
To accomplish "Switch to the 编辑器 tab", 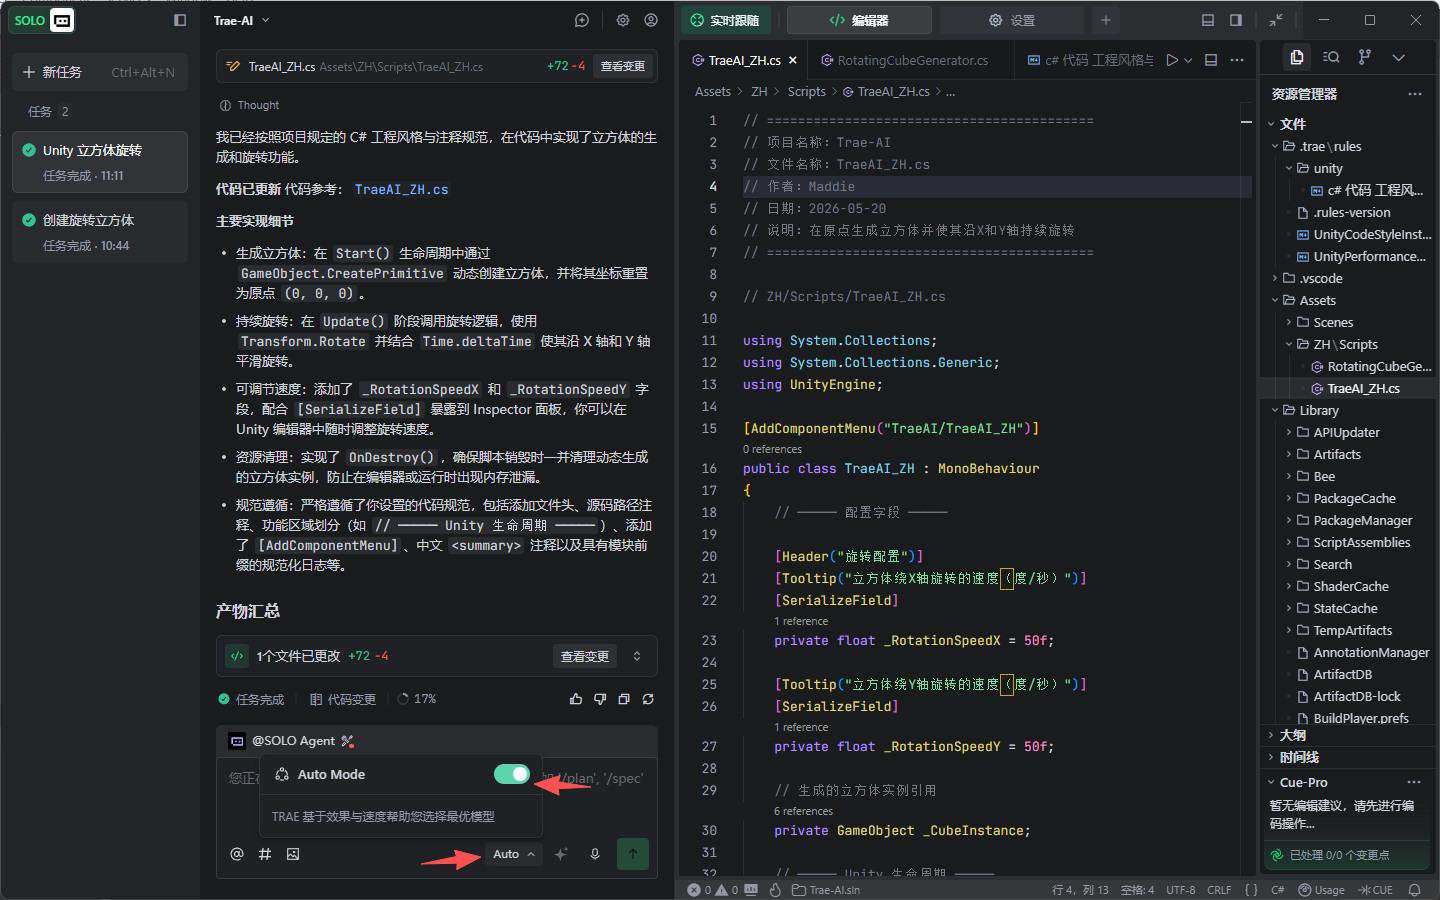I will click(x=859, y=20).
